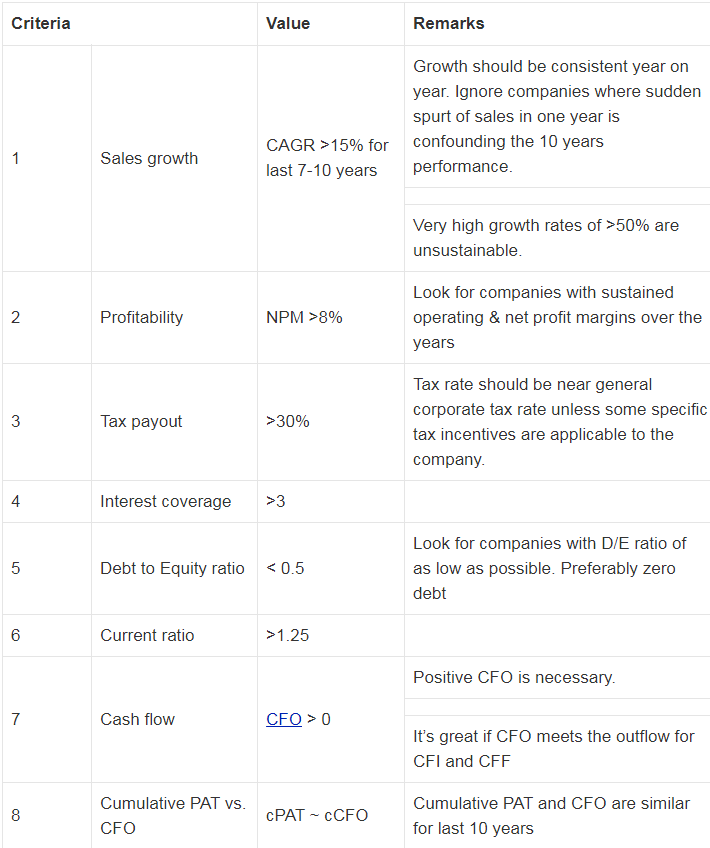Click the Cumulative PAT vs. CFO cell
The height and width of the screenshot is (848, 710).
[172, 815]
